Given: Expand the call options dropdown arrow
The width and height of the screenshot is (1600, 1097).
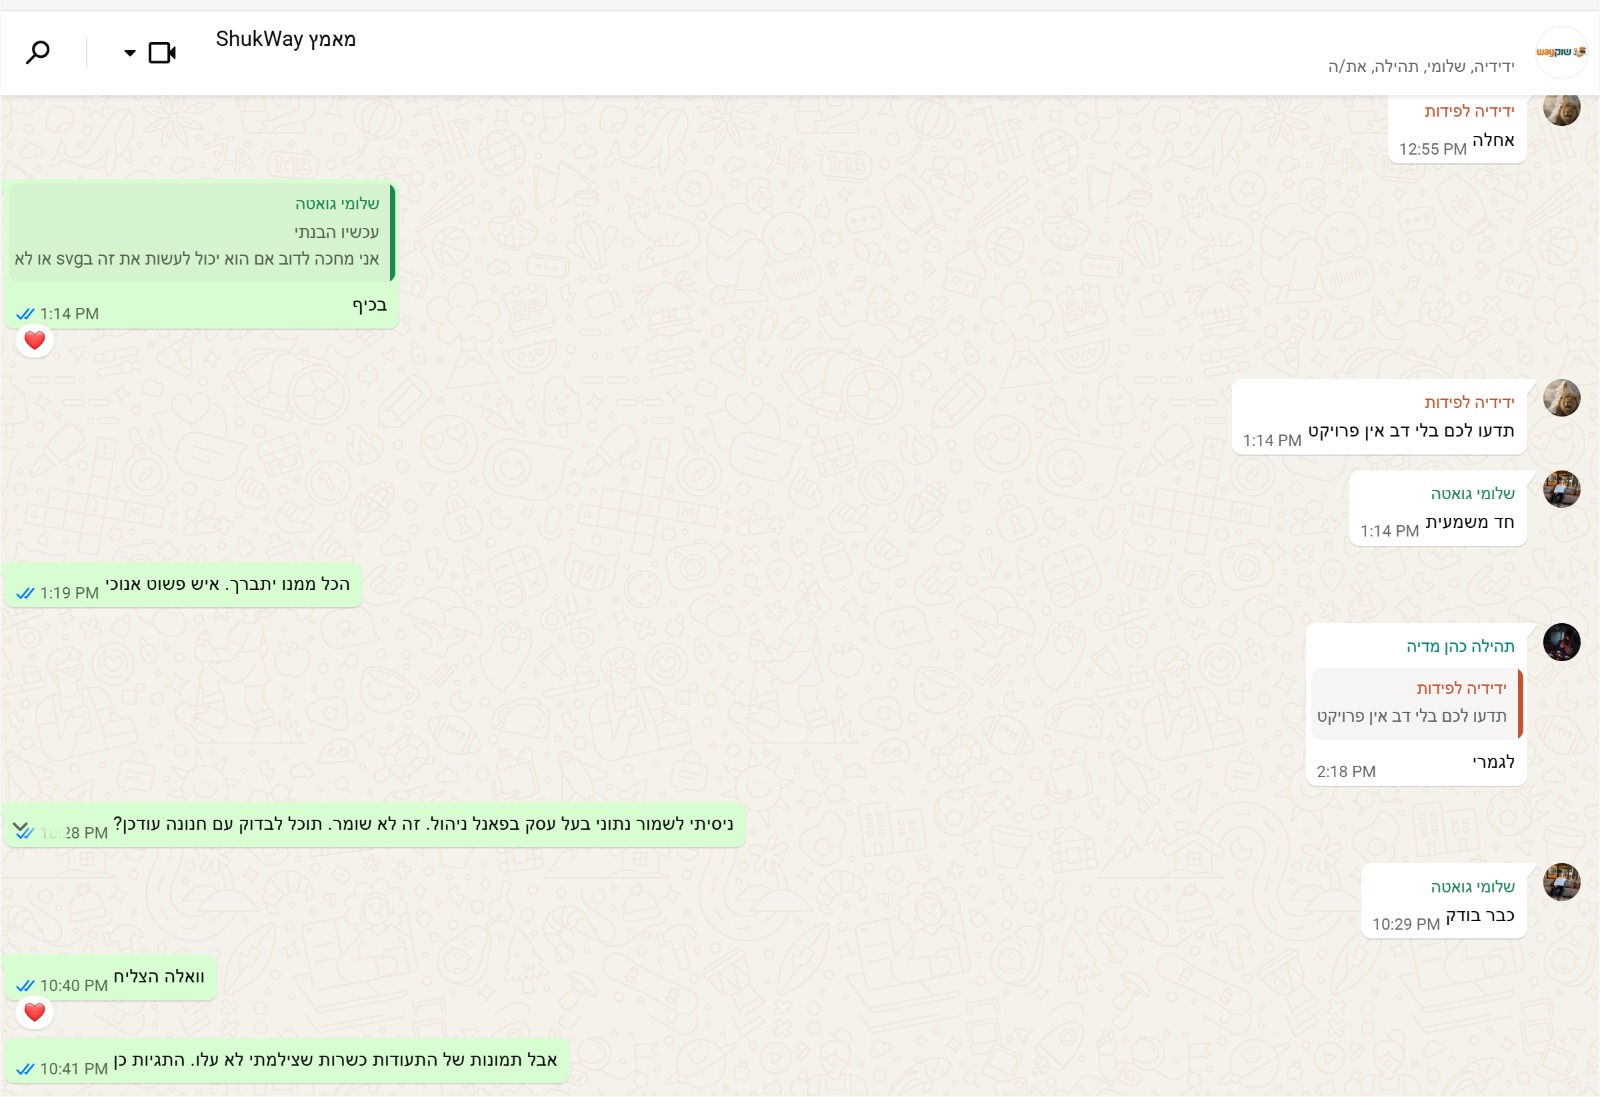Looking at the screenshot, I should click(x=130, y=53).
